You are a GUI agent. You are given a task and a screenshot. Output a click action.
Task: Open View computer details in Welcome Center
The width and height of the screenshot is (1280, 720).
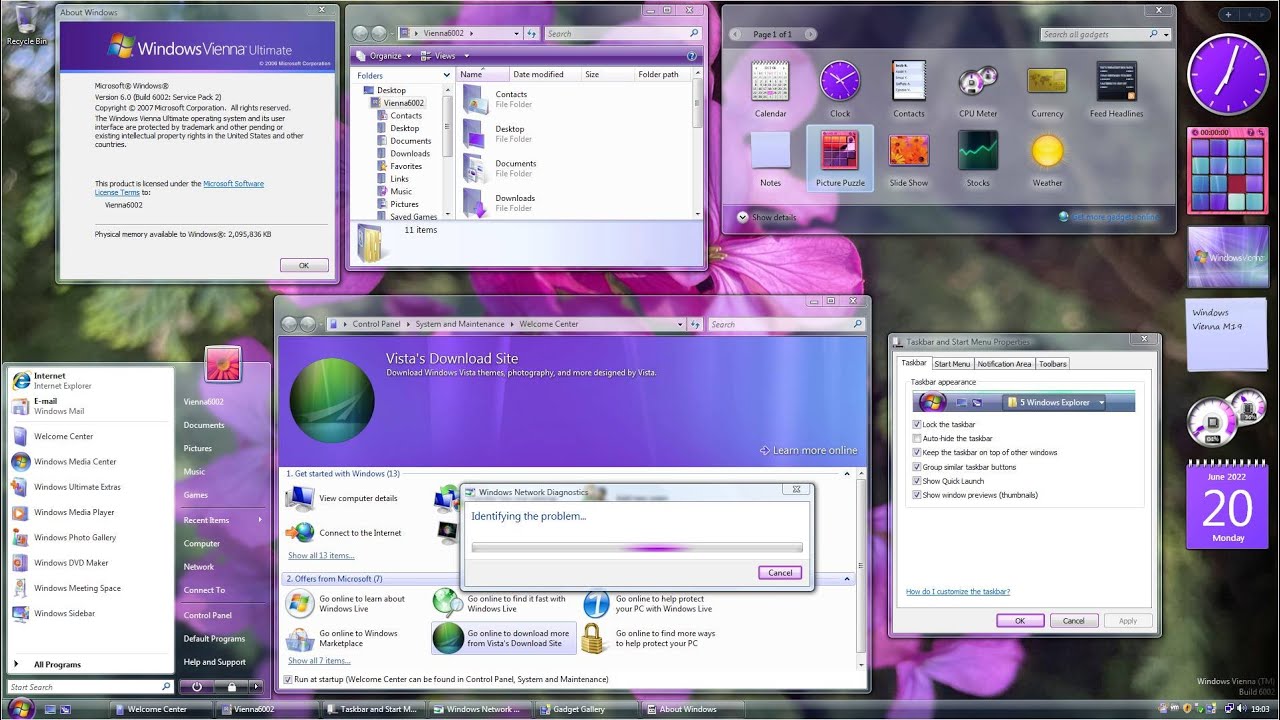[344, 498]
